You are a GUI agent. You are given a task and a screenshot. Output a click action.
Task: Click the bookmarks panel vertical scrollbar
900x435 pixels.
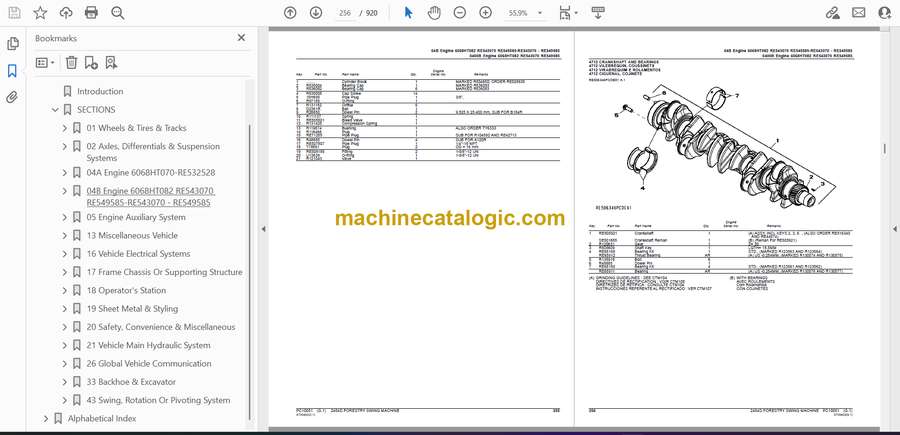click(x=250, y=273)
